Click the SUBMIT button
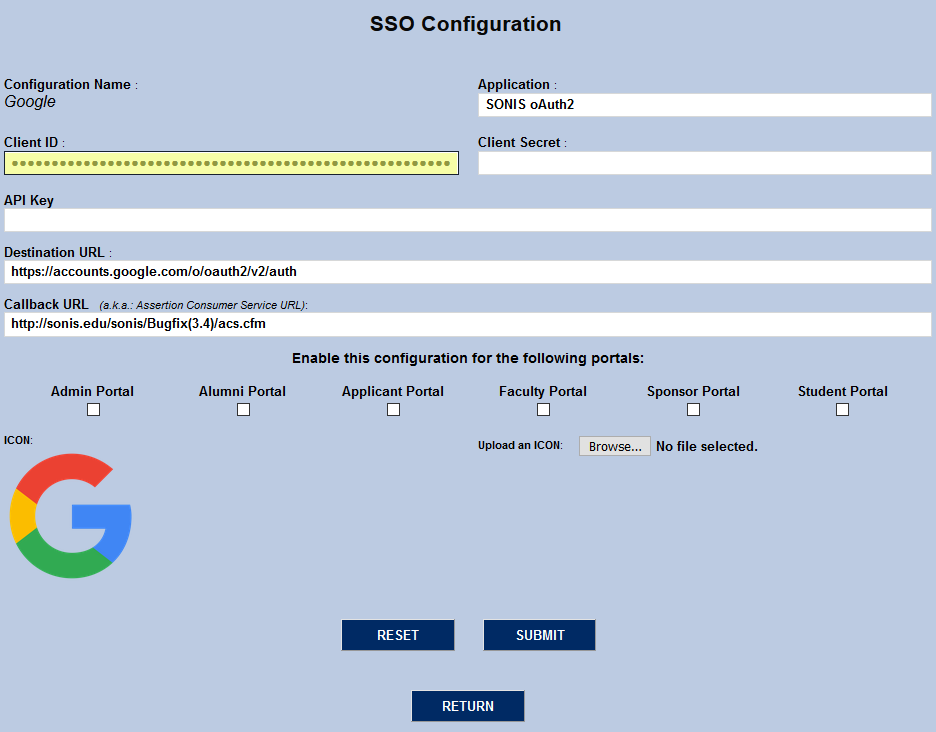Image resolution: width=936 pixels, height=732 pixels. (539, 635)
